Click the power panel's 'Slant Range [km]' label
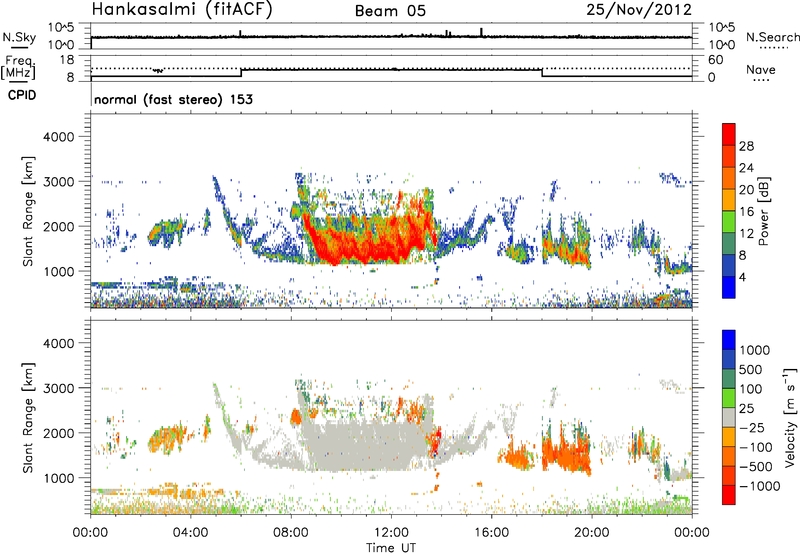The image size is (800, 554). click(28, 211)
